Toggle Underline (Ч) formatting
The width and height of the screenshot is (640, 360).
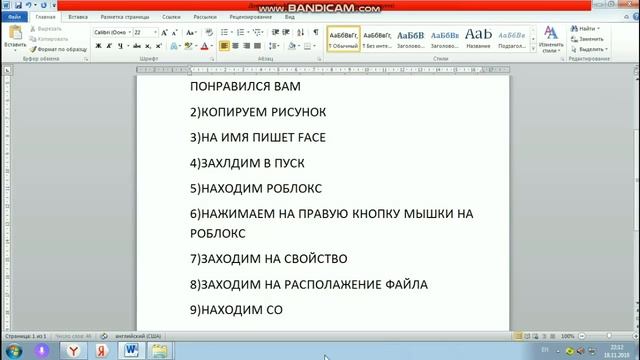point(120,46)
